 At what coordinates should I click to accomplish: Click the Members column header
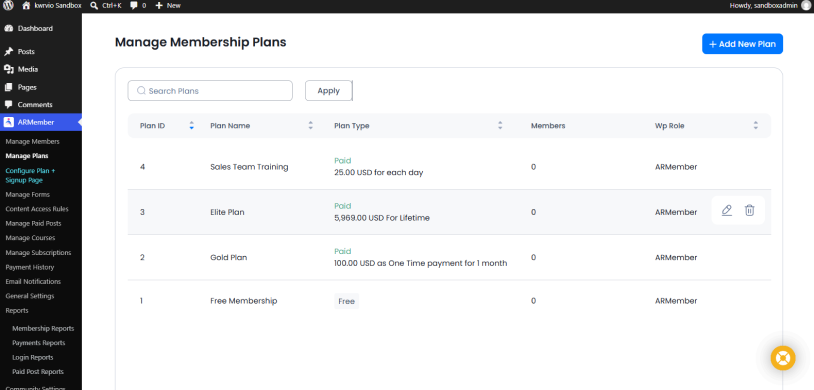tap(548, 126)
